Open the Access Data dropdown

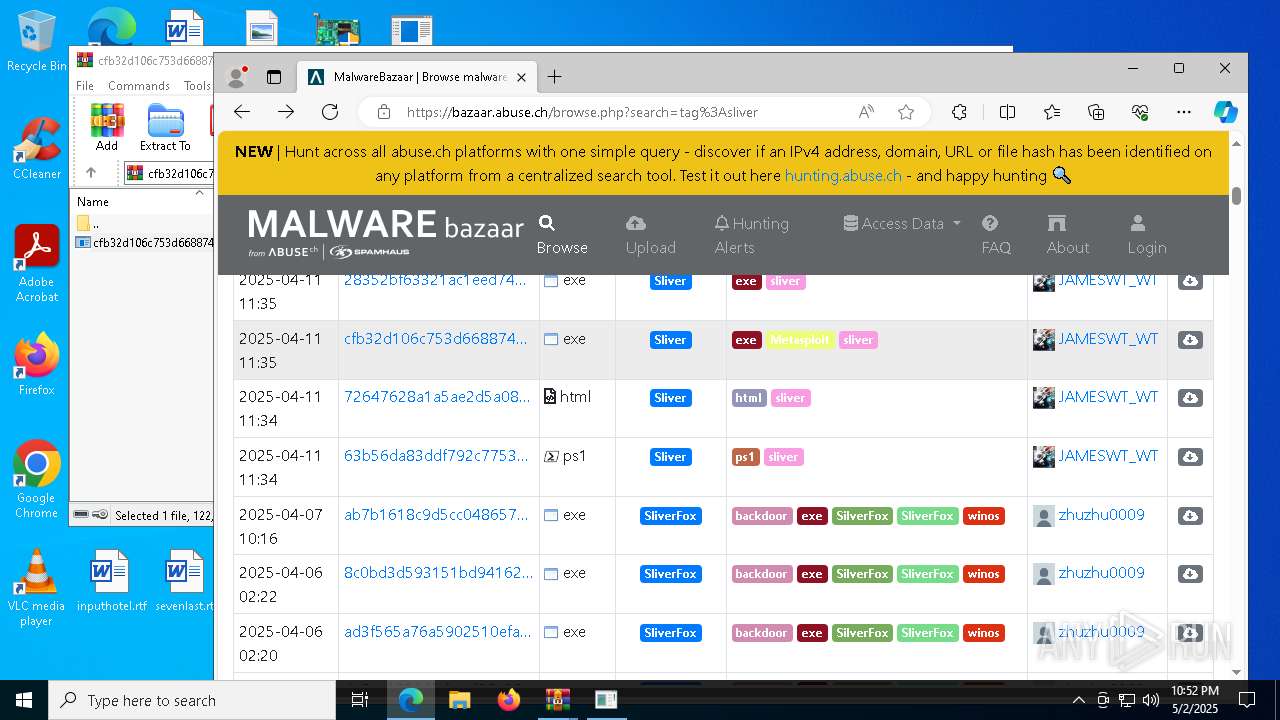tap(902, 223)
